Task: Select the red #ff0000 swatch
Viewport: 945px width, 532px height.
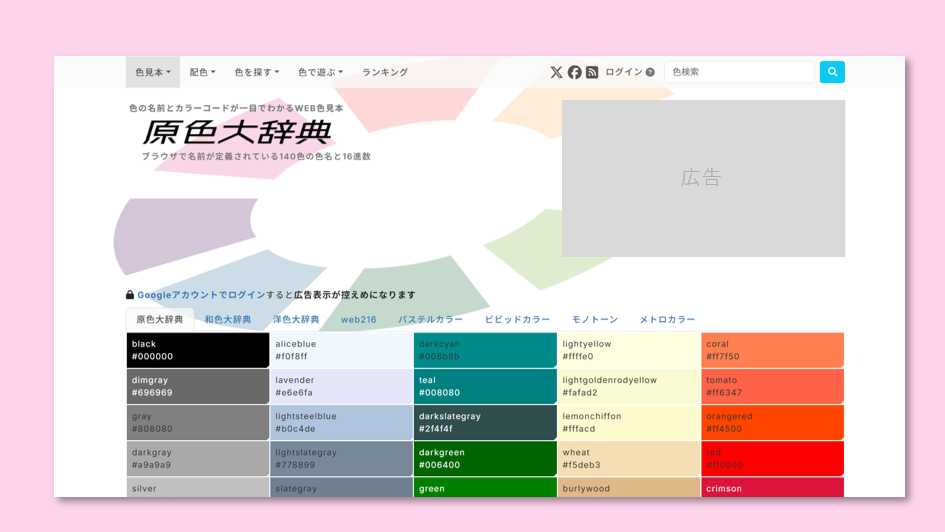Action: [773, 458]
